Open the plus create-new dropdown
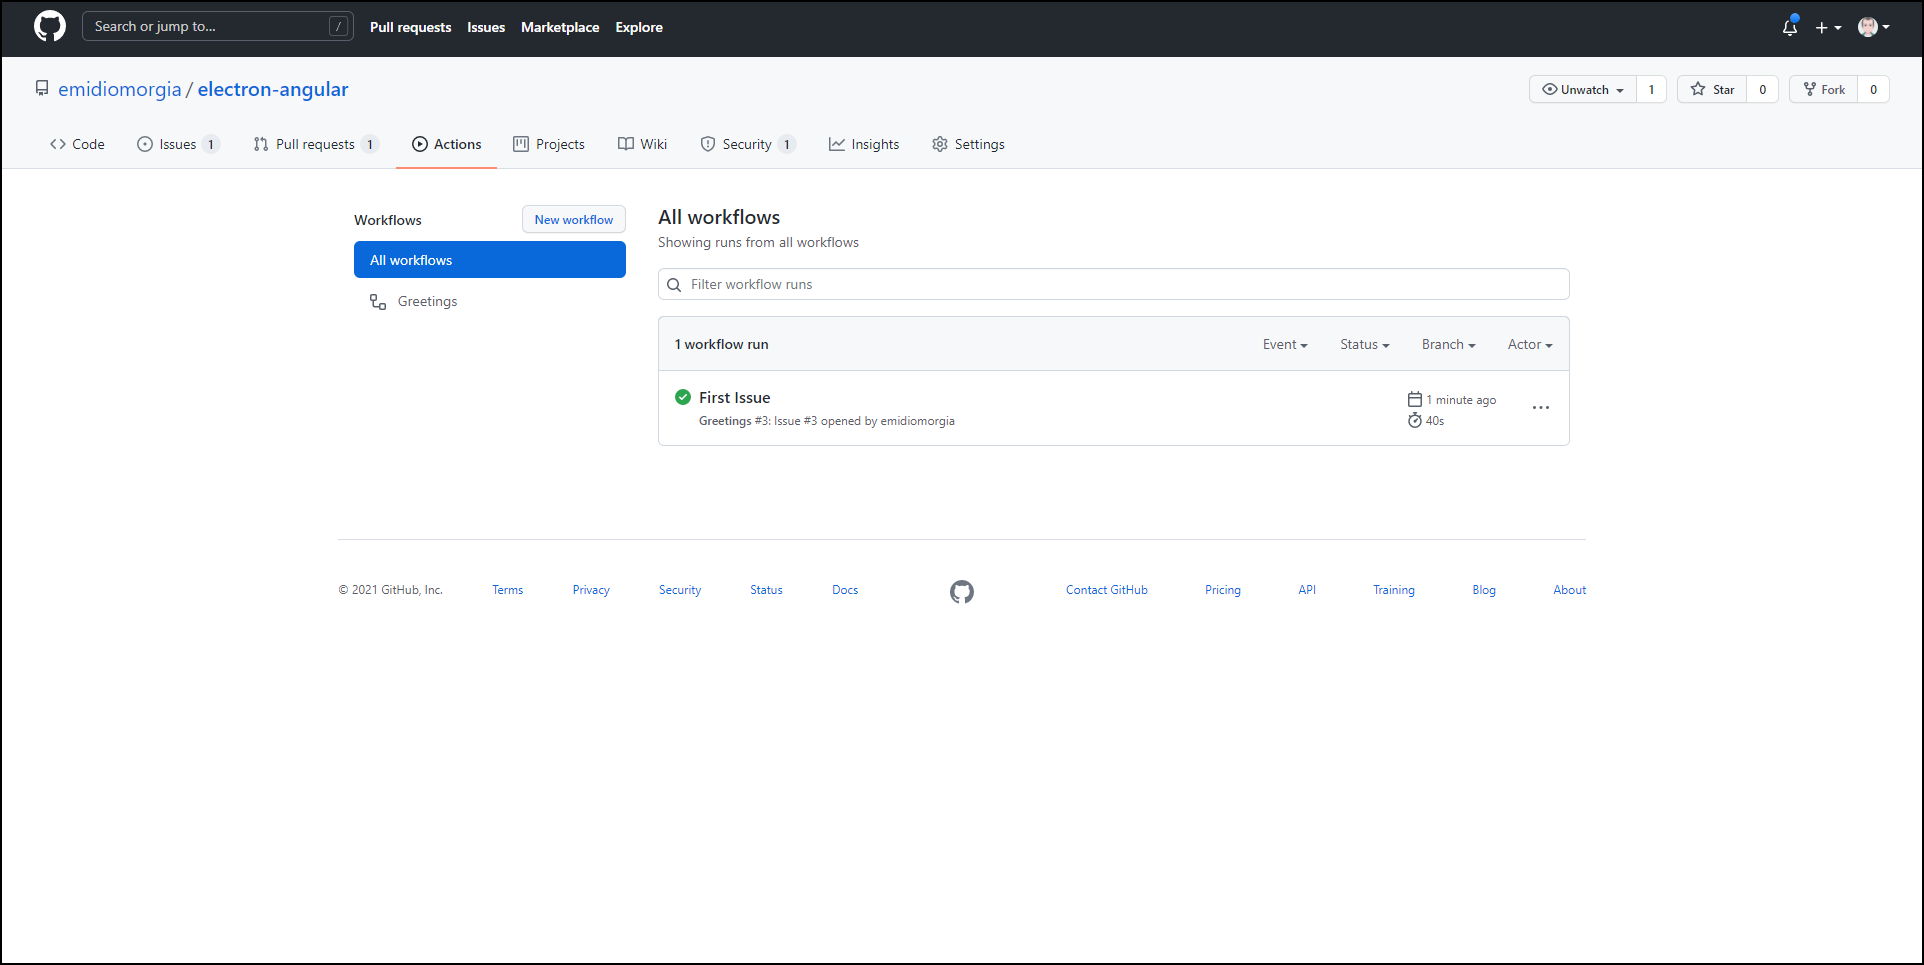The image size is (1924, 965). (x=1827, y=28)
